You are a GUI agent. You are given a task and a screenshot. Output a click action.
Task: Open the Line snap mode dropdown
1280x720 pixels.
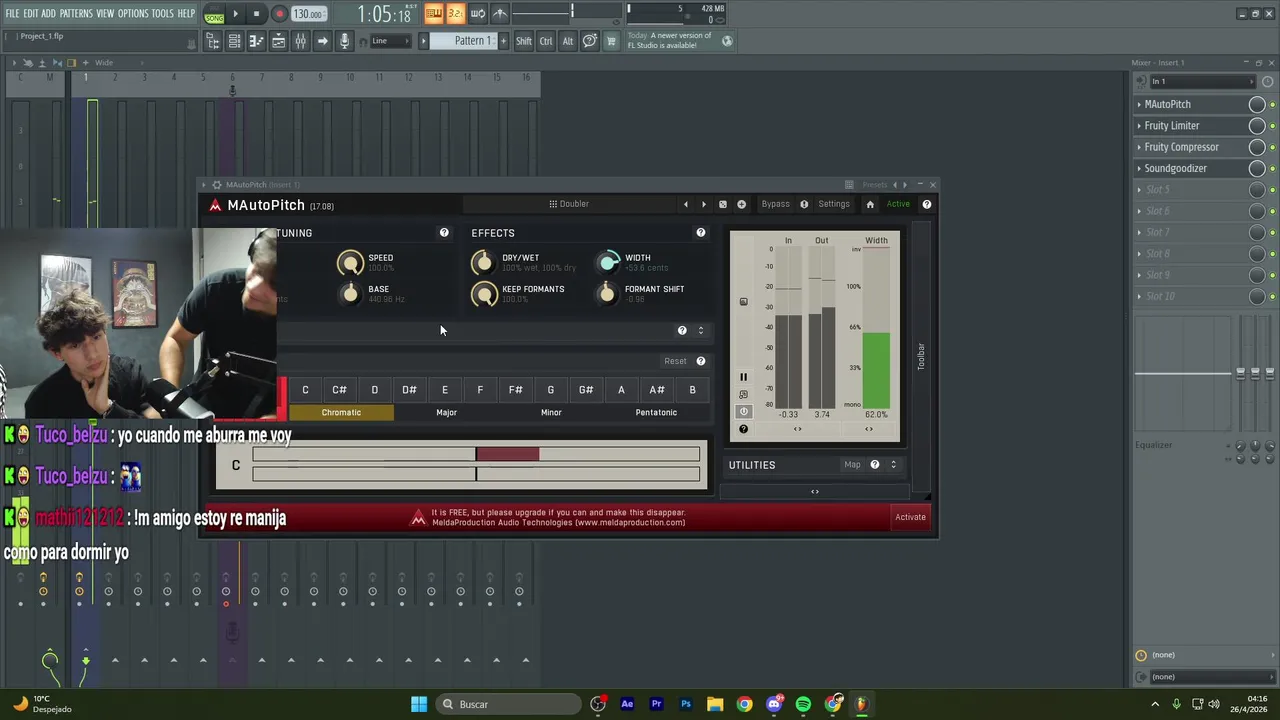(x=391, y=41)
